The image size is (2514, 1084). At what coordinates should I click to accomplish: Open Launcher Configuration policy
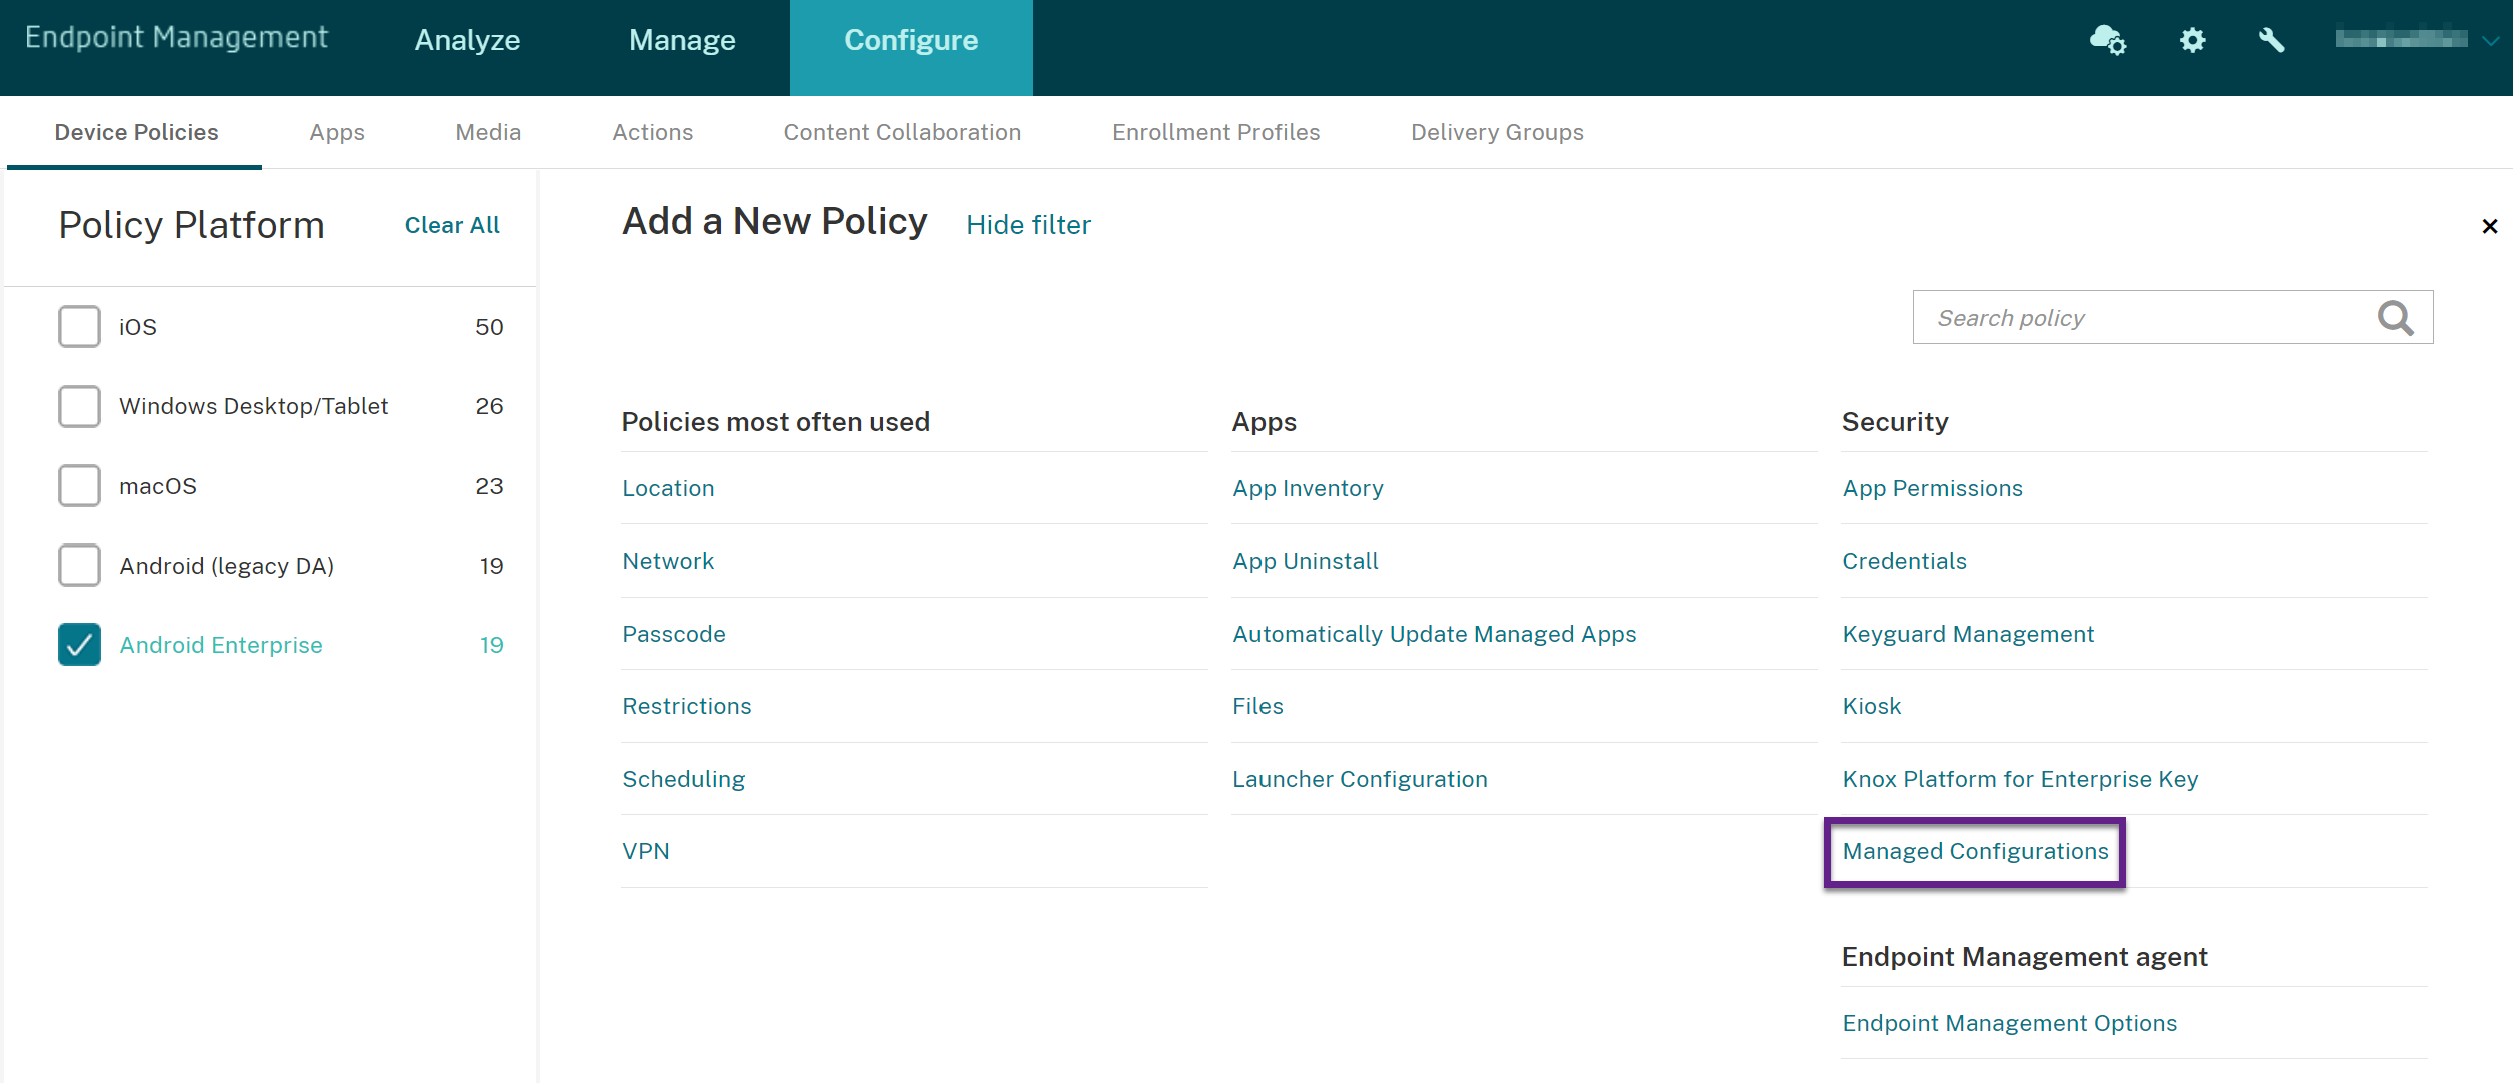[x=1359, y=779]
